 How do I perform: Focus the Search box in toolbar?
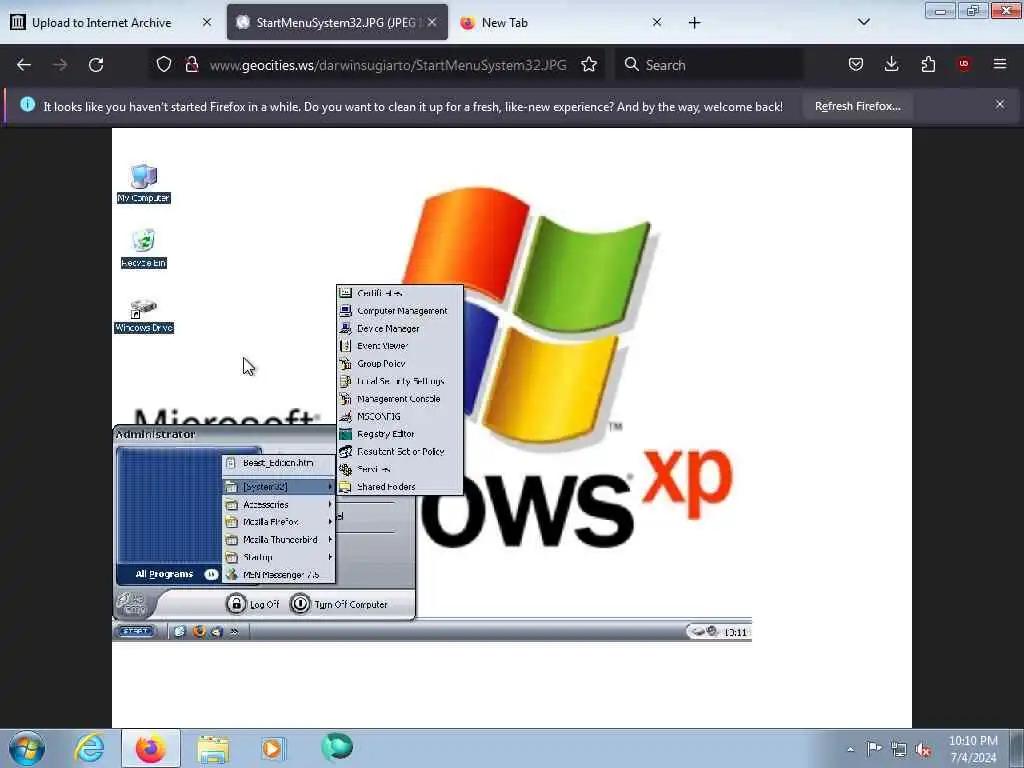click(x=709, y=65)
